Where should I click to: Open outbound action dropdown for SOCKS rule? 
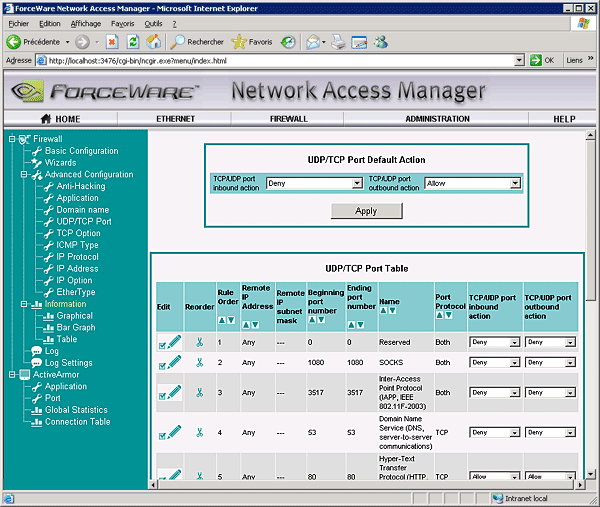pyautogui.click(x=550, y=362)
